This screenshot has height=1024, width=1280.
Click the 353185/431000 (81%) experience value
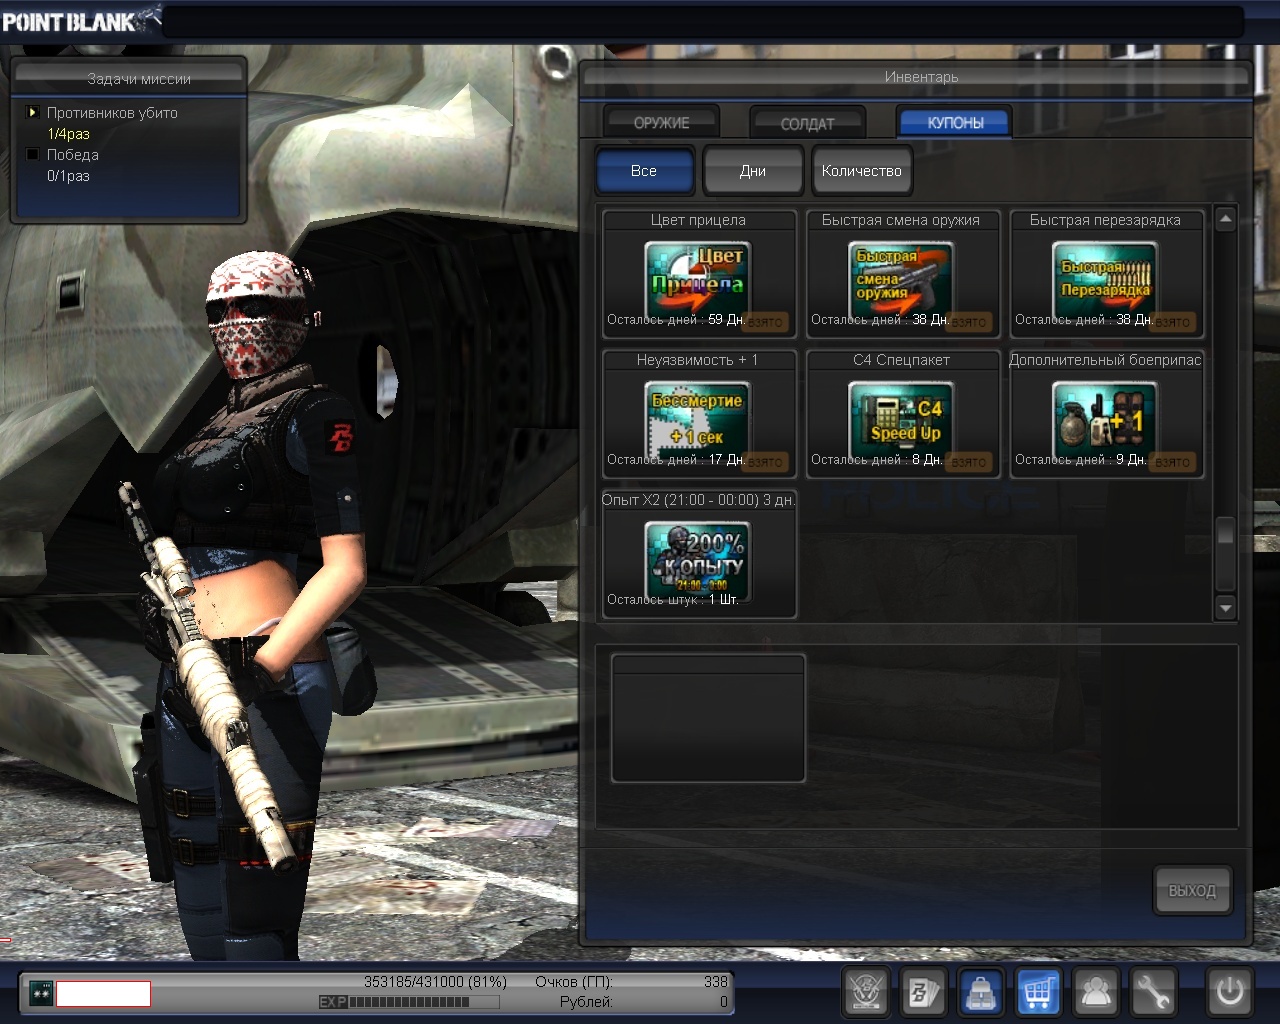[x=435, y=982]
